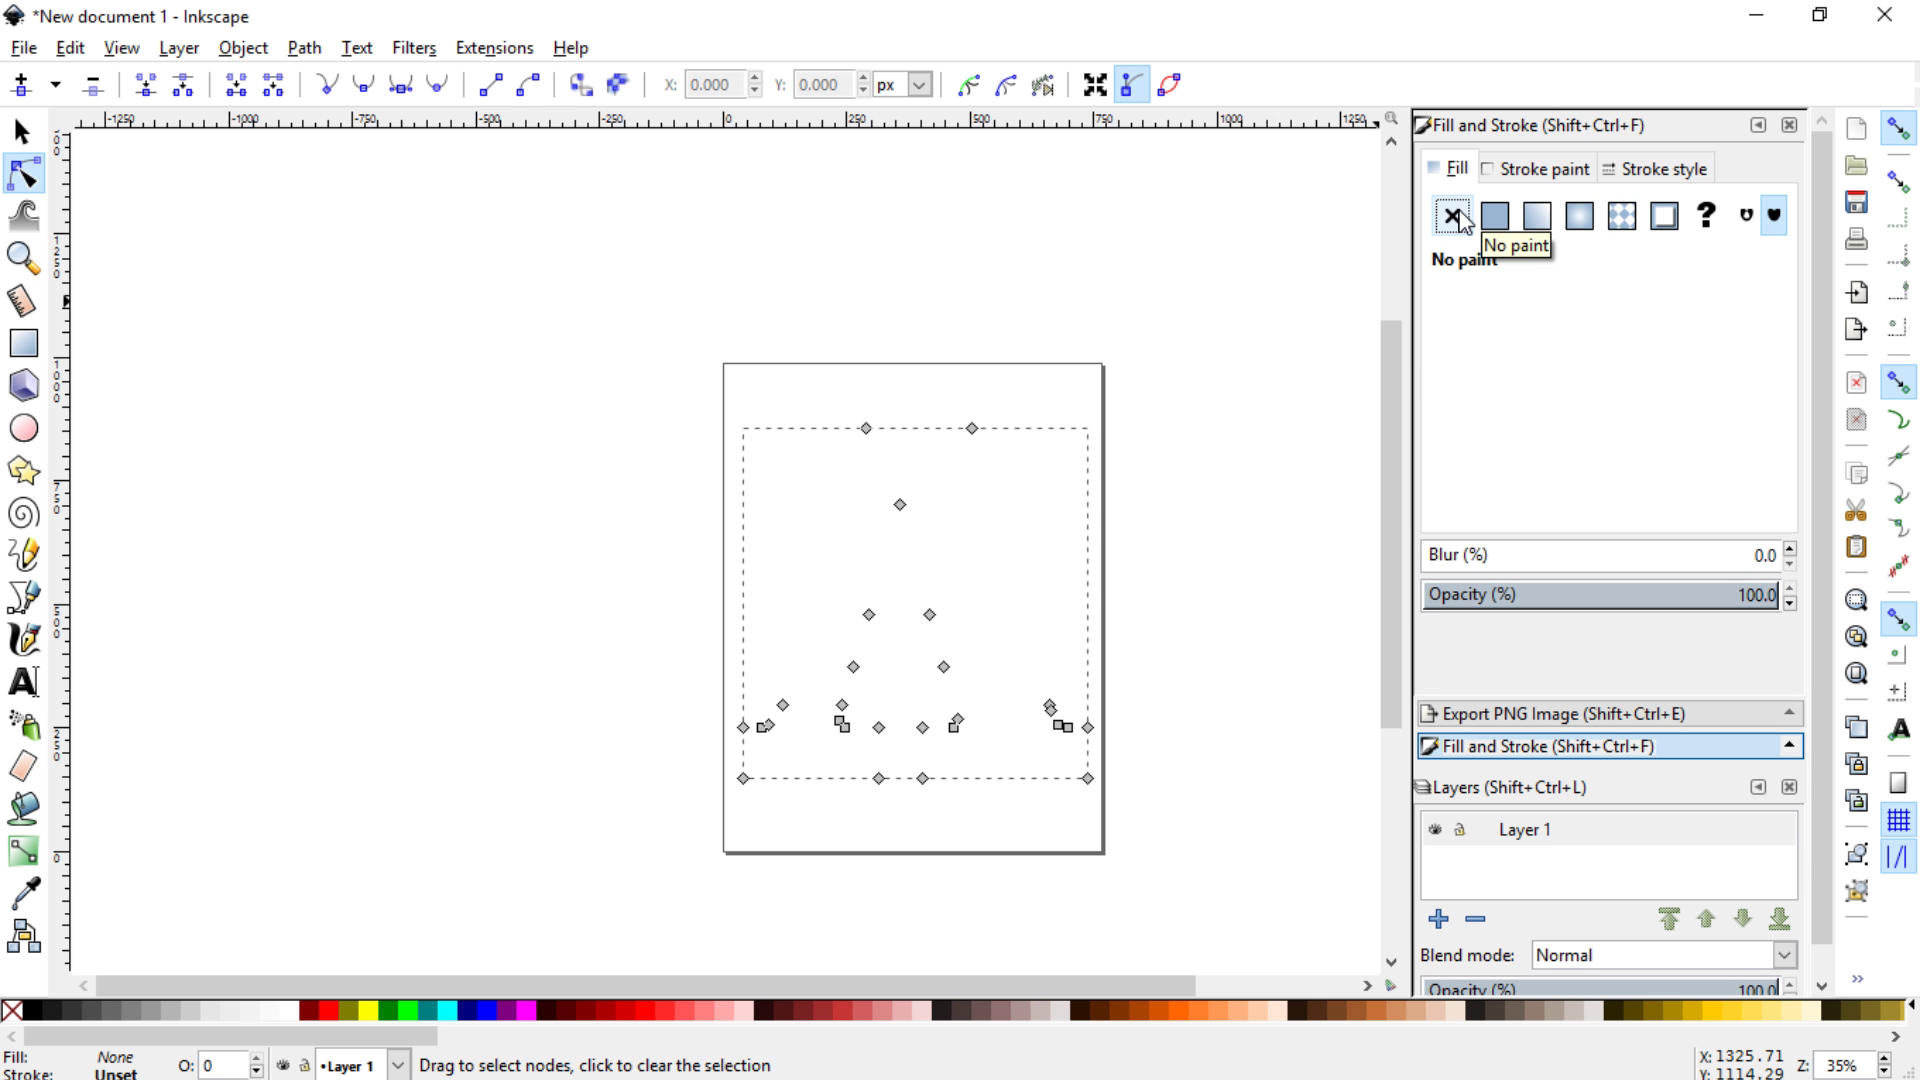Screen dimensions: 1920x1080
Task: Select the Zoom tool
Action: 22,258
